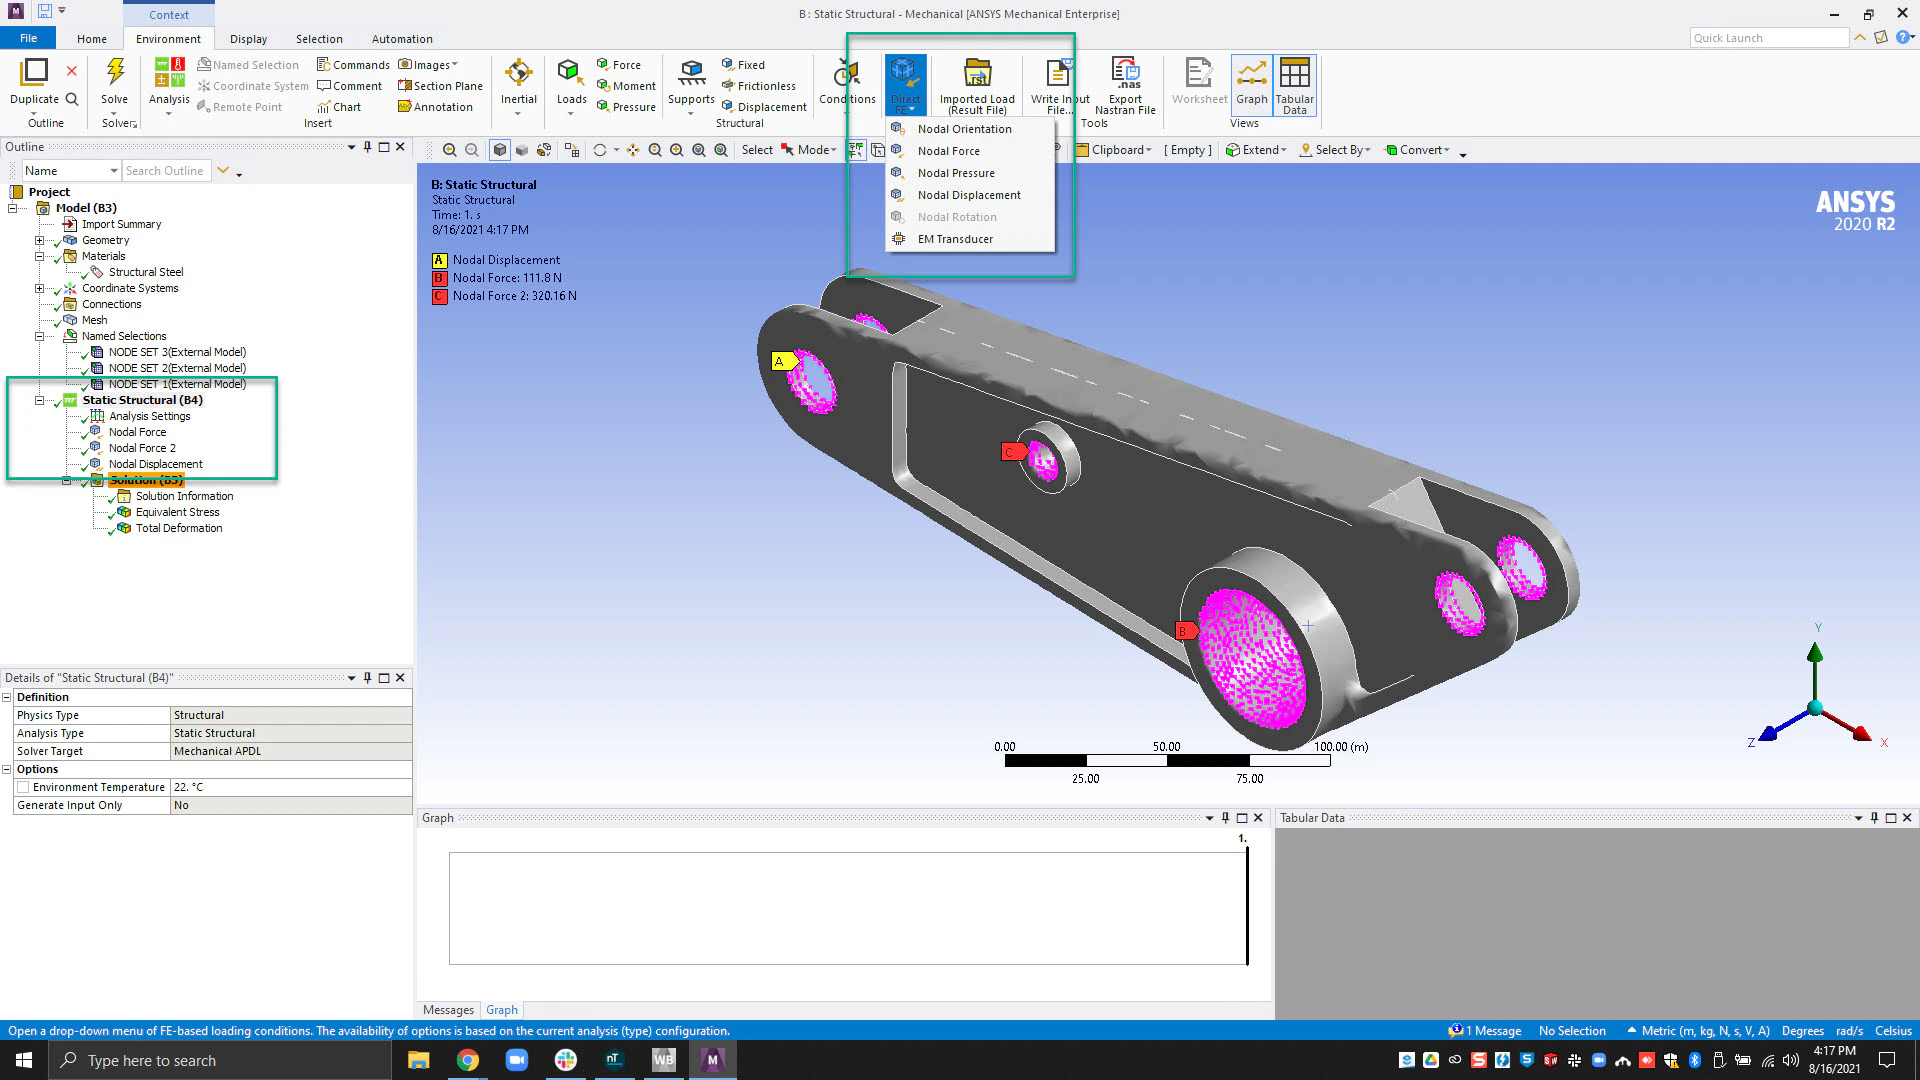Insert a Moment load from the ribbon
The image size is (1920, 1080).
[626, 85]
